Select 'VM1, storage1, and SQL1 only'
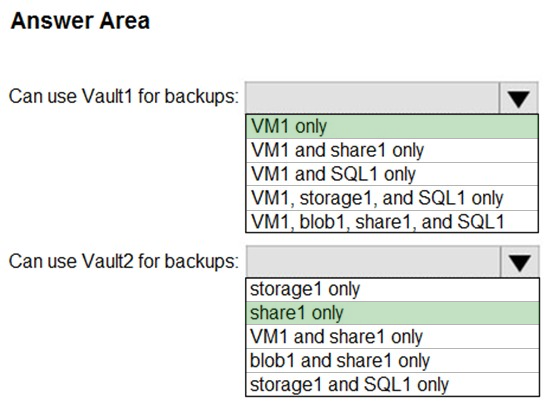This screenshot has width=546, height=403. coord(392,198)
